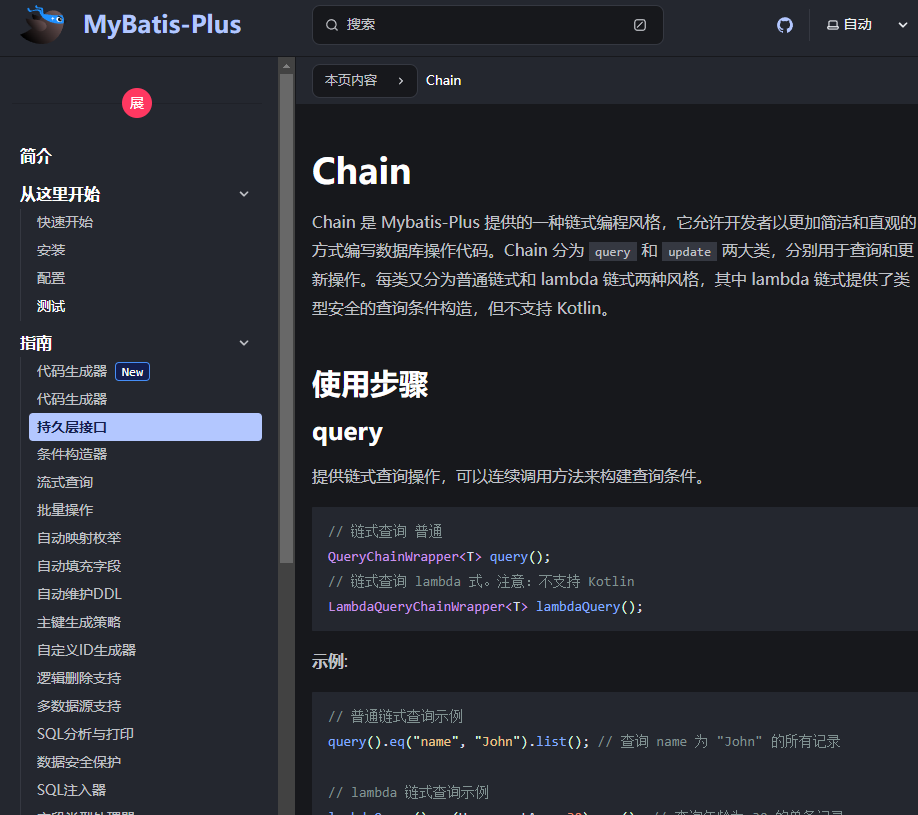The height and width of the screenshot is (815, 918).
Task: Click the slash shortcut icon in search box
Action: click(x=639, y=24)
